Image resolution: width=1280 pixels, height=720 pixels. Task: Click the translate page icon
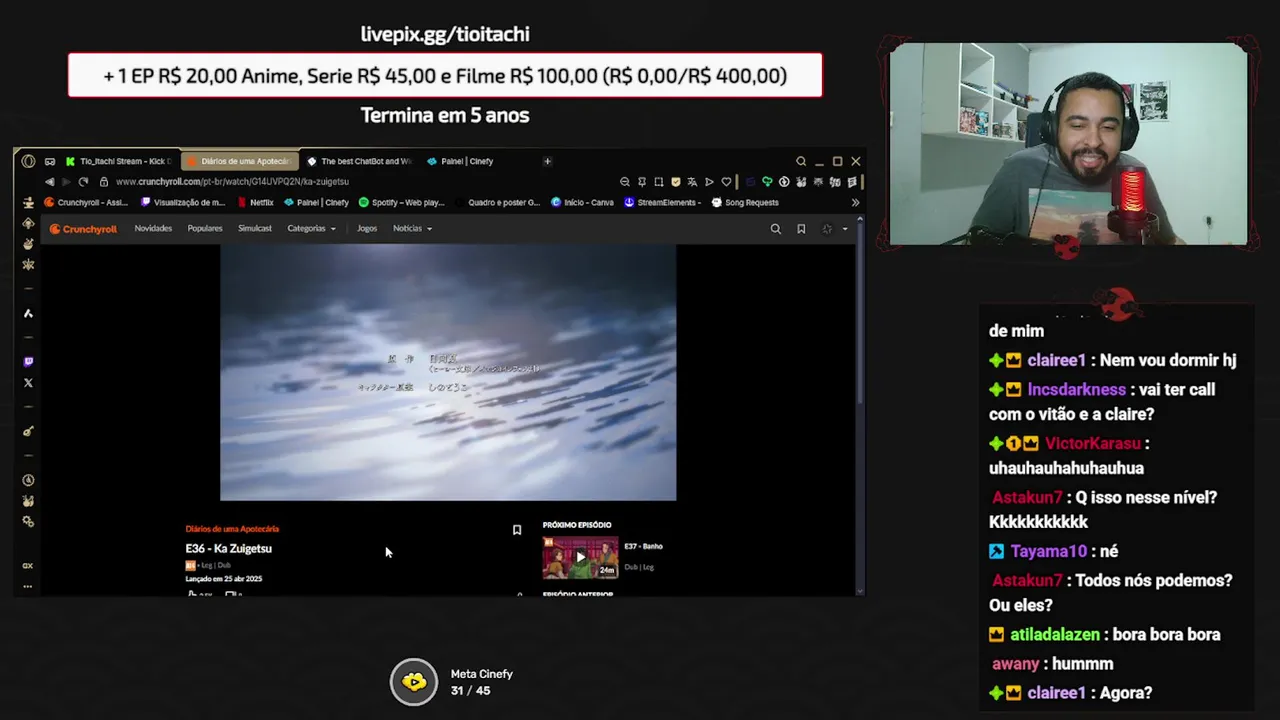(x=692, y=182)
